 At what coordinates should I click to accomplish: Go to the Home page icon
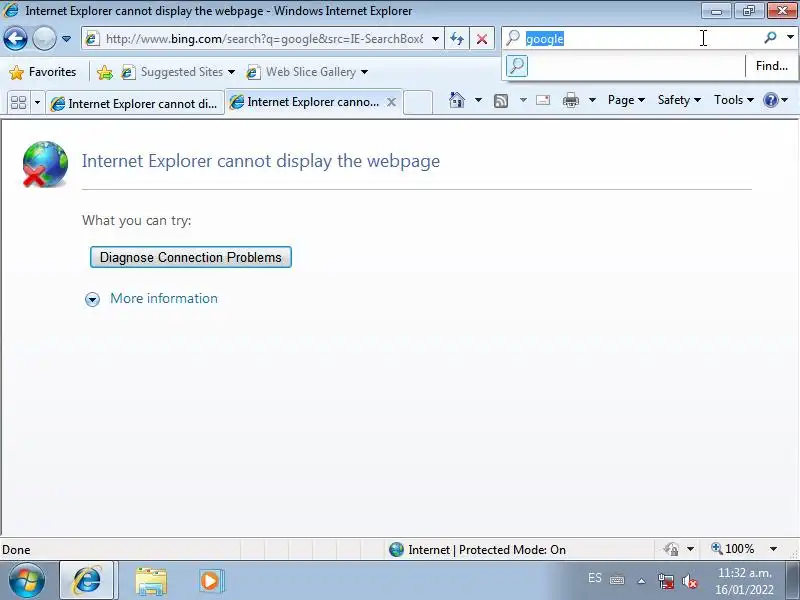point(457,100)
